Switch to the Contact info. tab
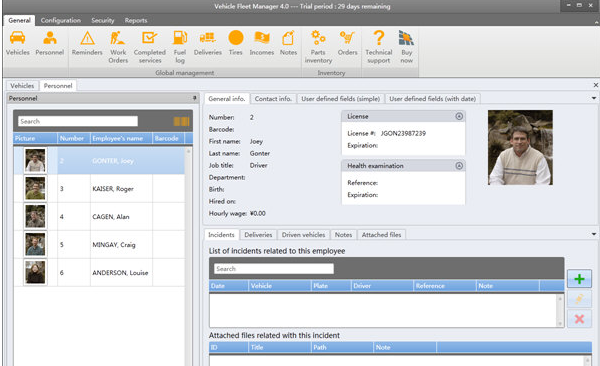This screenshot has height=366, width=600. [273, 99]
